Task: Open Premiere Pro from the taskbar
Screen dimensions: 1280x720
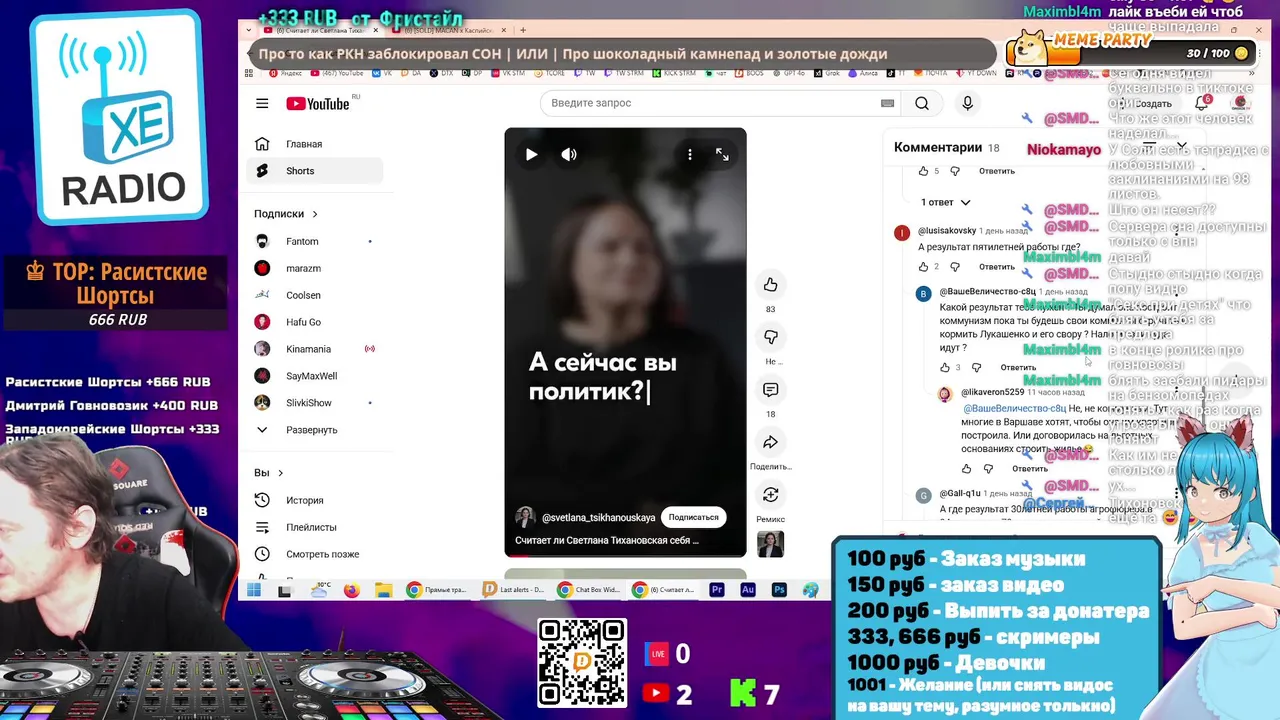Action: click(716, 590)
